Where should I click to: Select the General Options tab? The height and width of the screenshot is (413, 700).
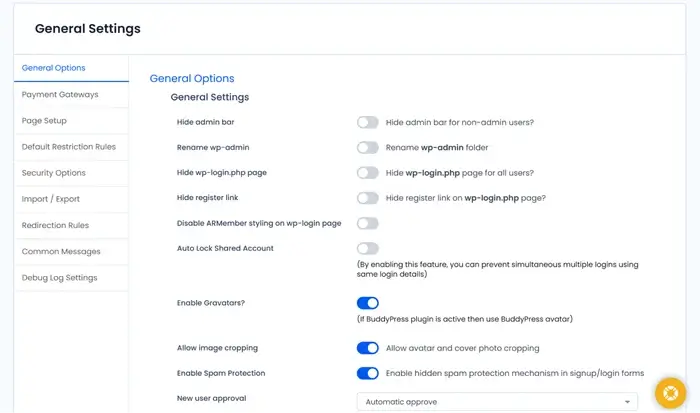pos(54,68)
